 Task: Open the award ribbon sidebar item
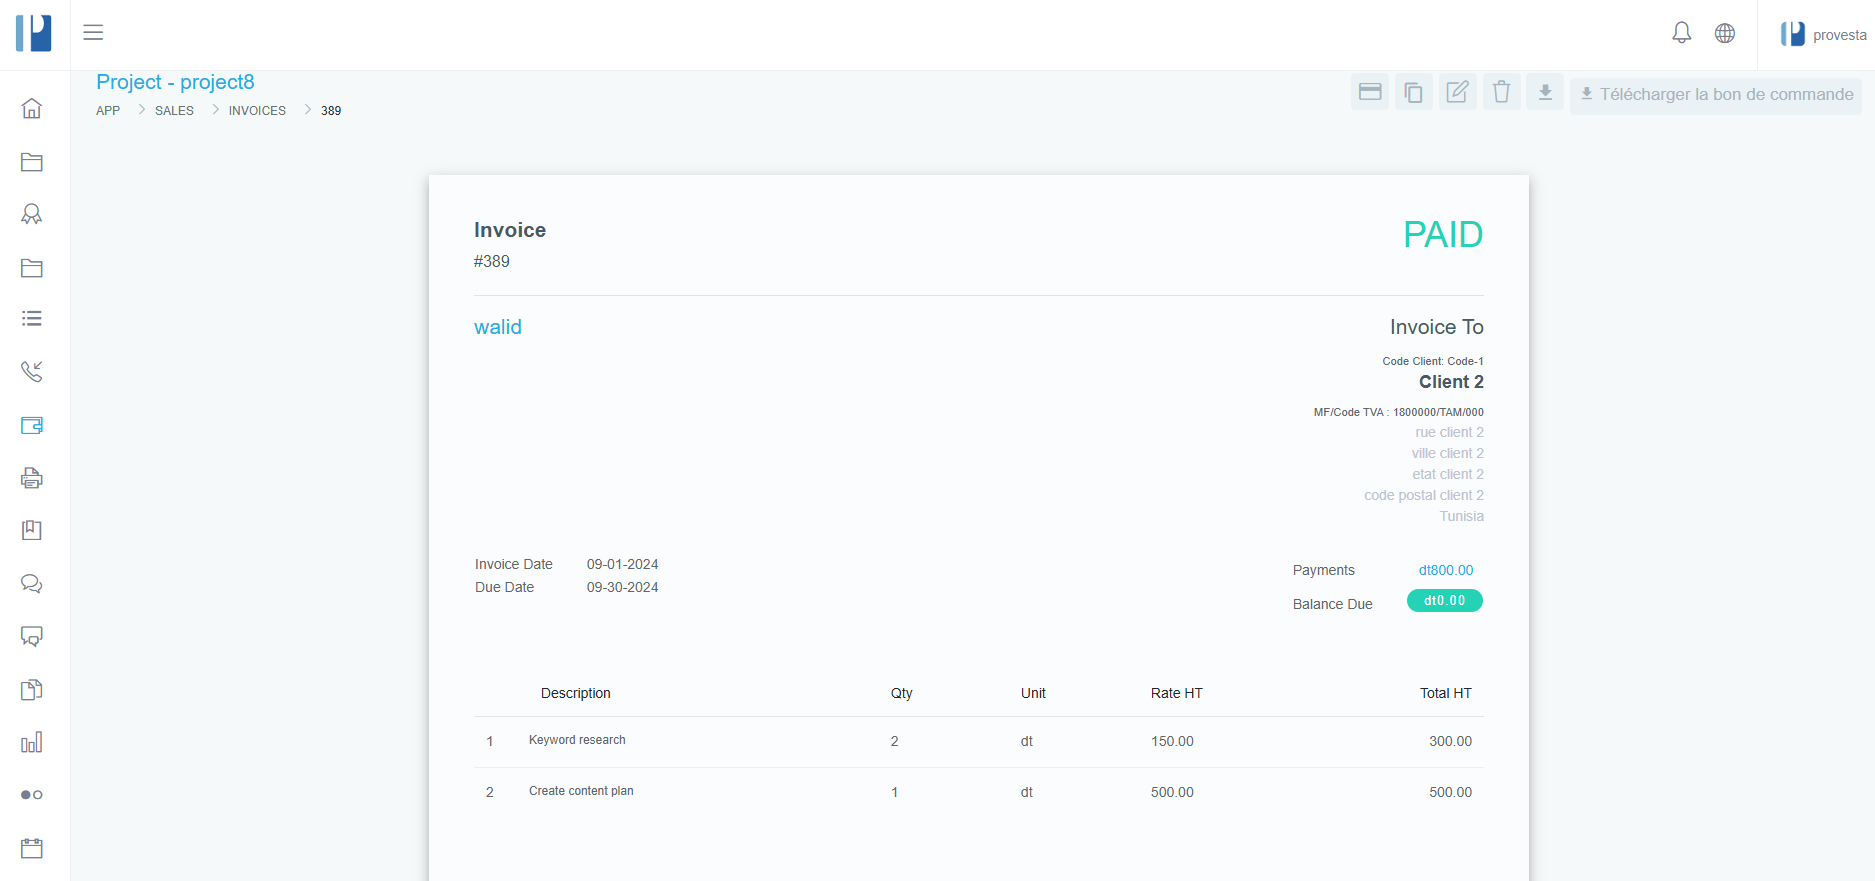click(x=32, y=214)
